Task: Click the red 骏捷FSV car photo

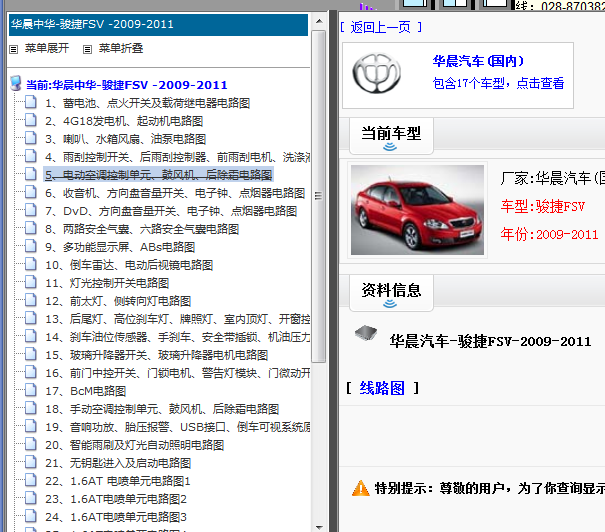Action: click(417, 210)
